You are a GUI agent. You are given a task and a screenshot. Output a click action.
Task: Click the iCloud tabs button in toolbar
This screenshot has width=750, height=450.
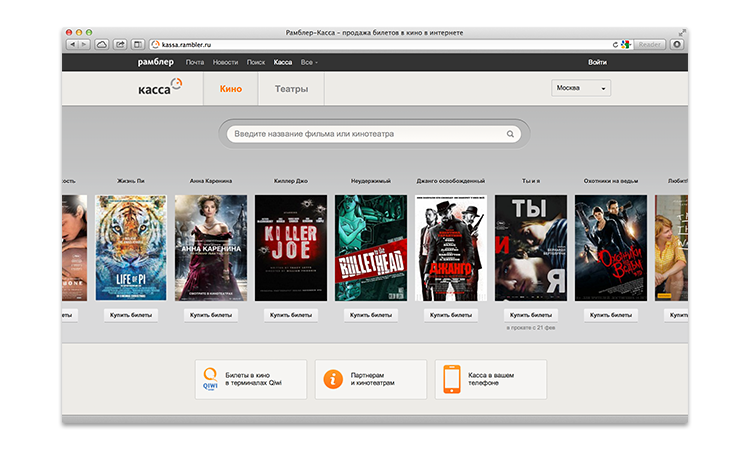[x=101, y=45]
